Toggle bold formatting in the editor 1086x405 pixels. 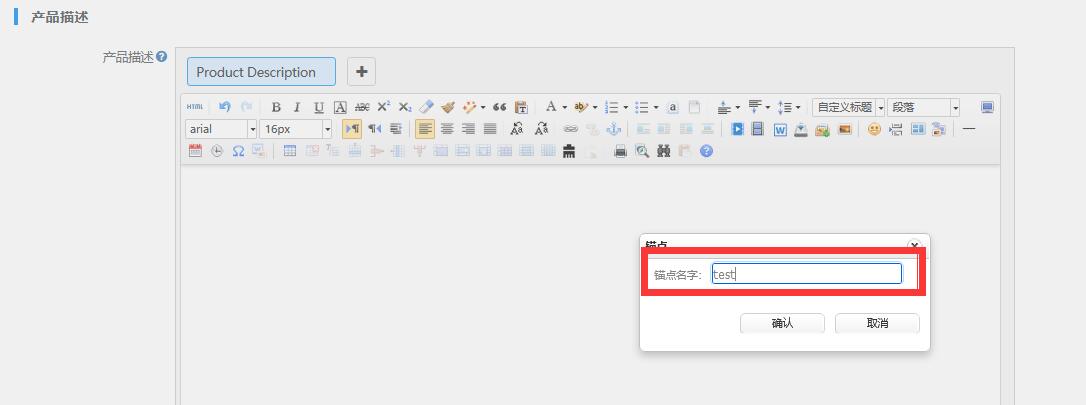pos(276,107)
